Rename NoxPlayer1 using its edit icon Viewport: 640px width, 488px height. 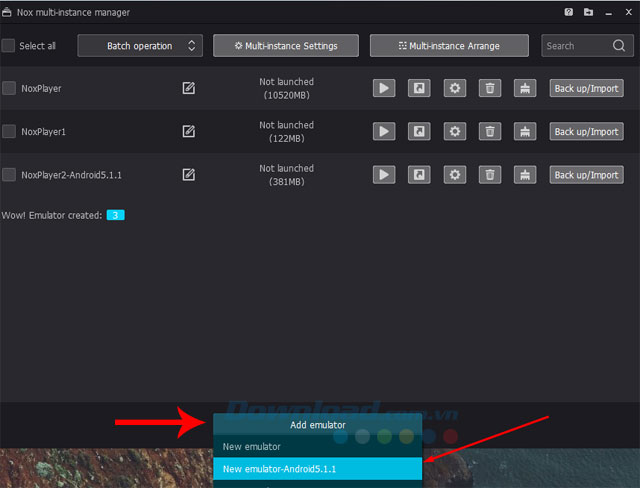click(x=189, y=131)
